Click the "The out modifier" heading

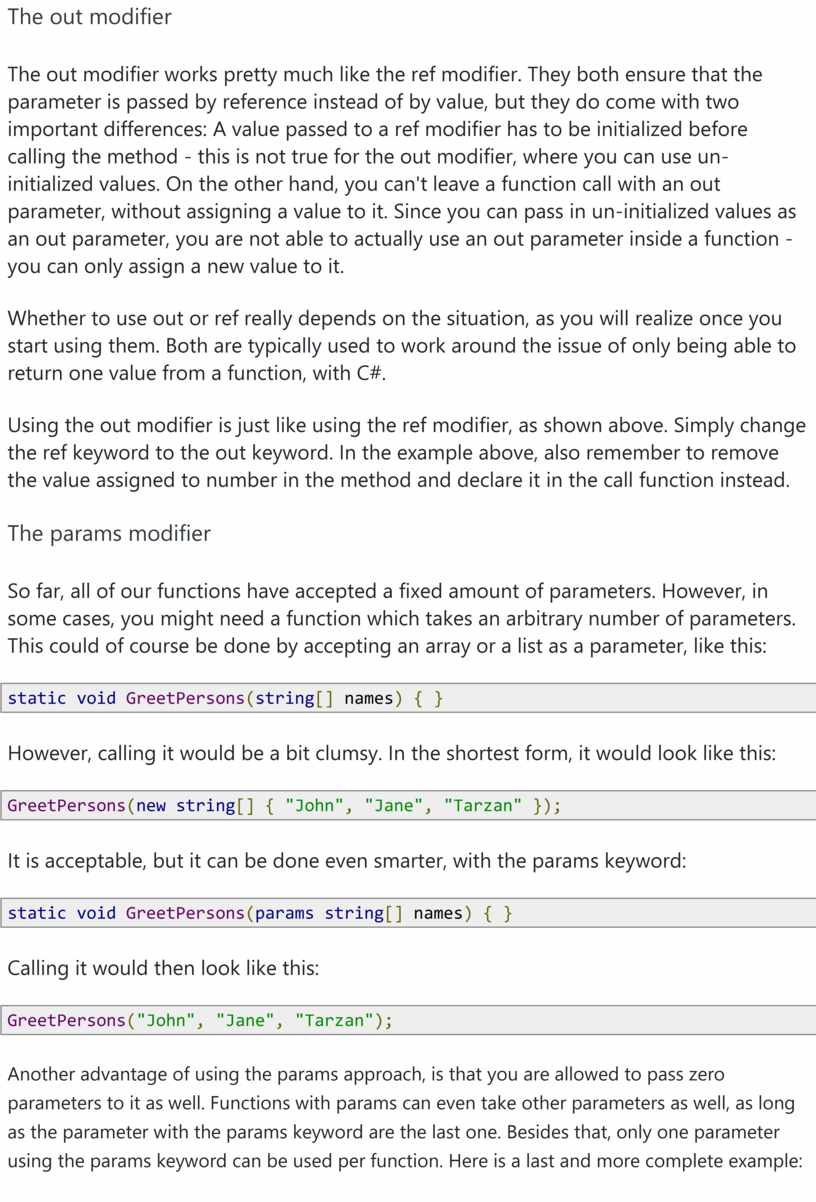pos(90,17)
